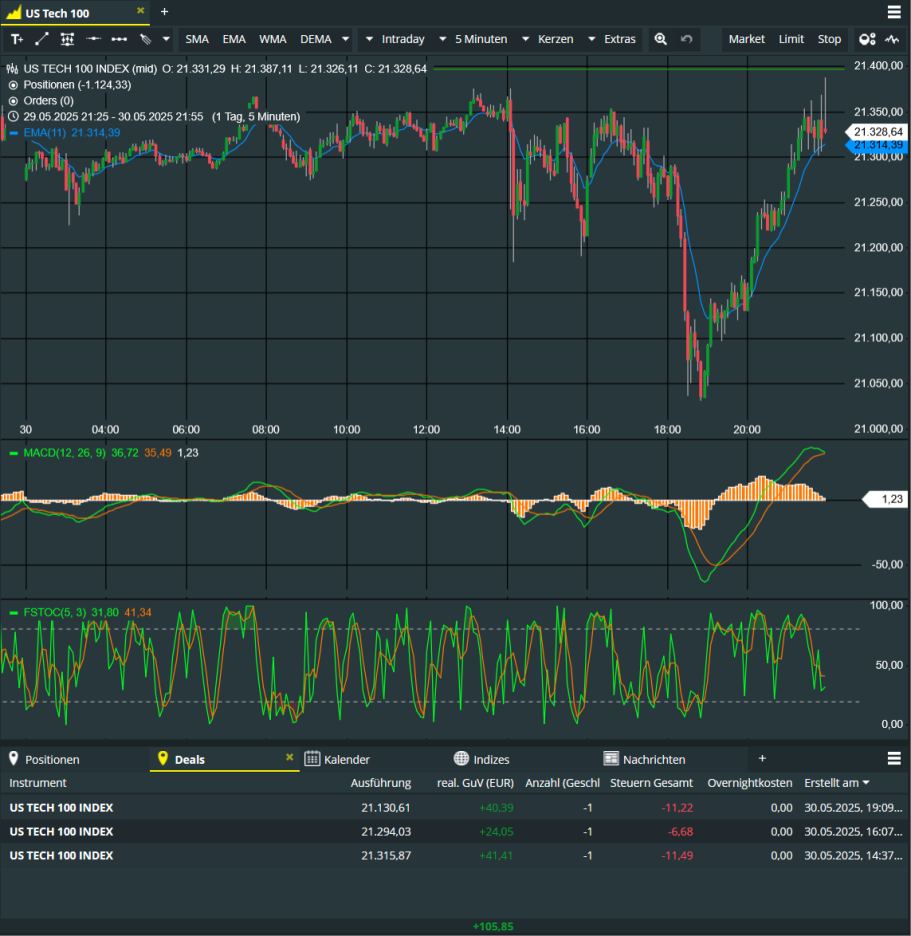The height and width of the screenshot is (936, 911).
Task: Toggle the Positionen visibility in chart
Action: pos(13,85)
